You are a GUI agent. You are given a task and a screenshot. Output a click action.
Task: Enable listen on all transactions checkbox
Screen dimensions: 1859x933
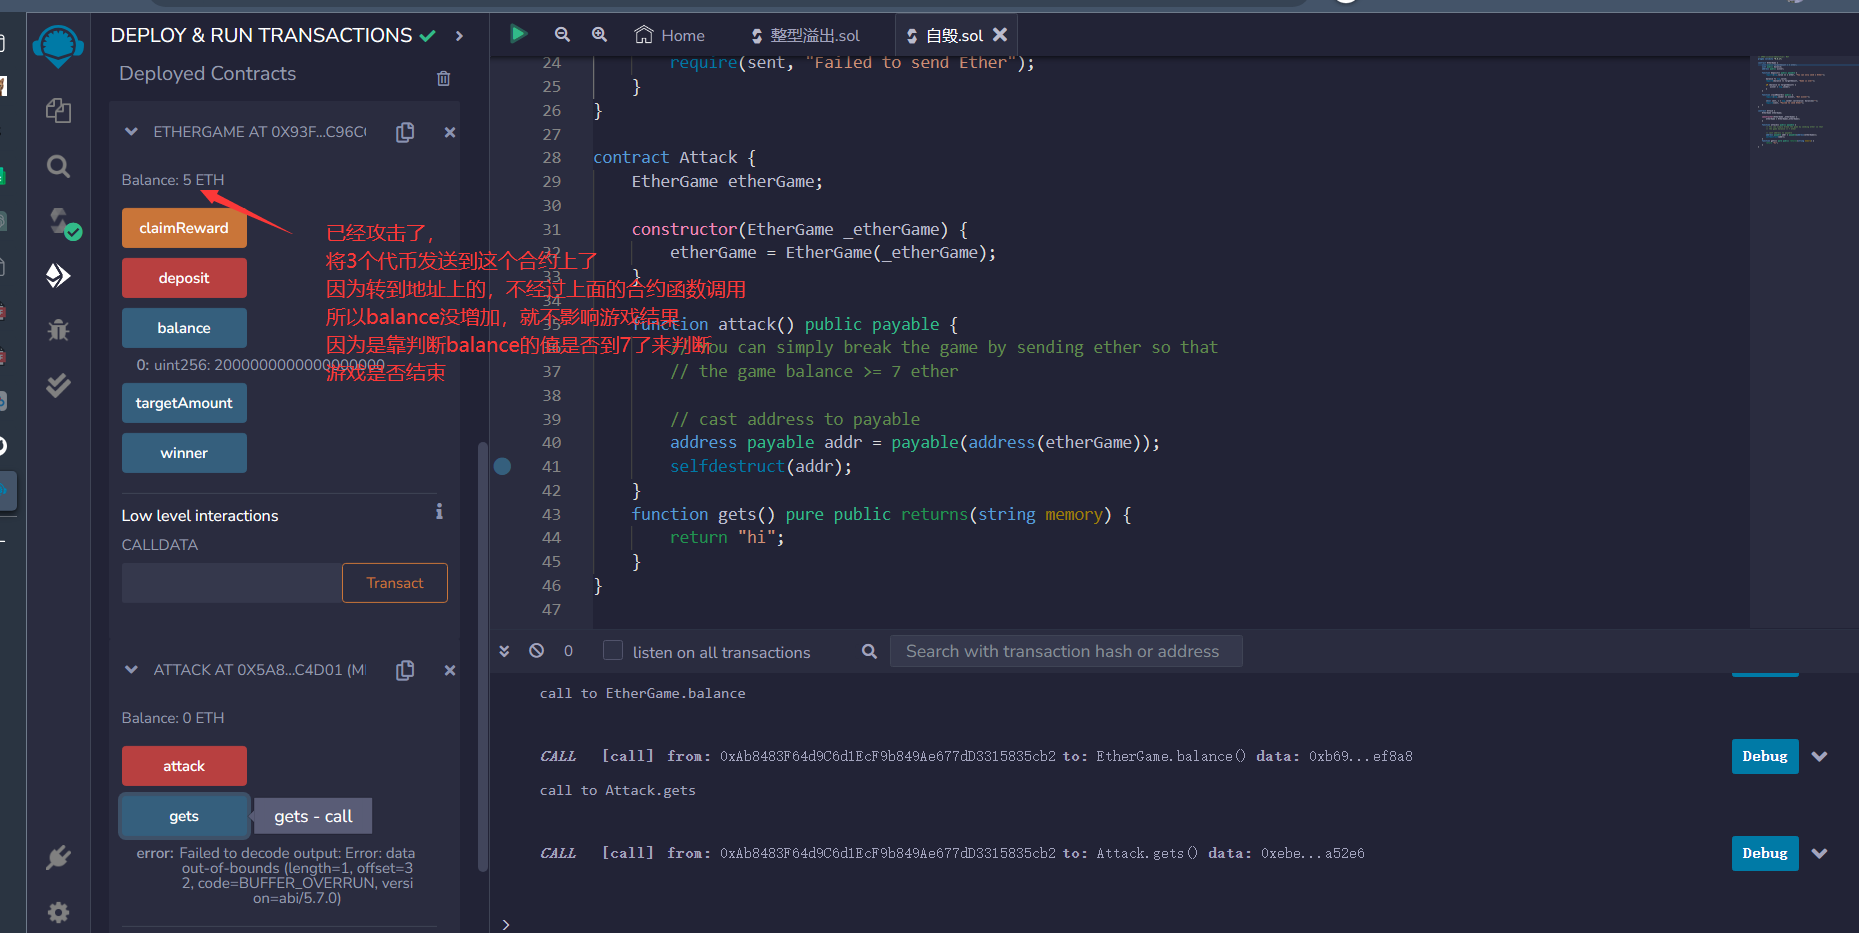click(613, 651)
